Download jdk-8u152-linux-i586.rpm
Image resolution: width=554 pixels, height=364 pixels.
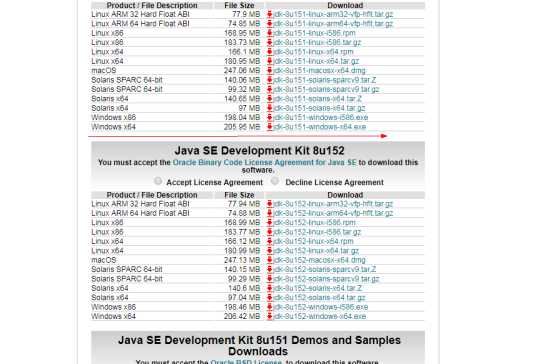click(314, 223)
